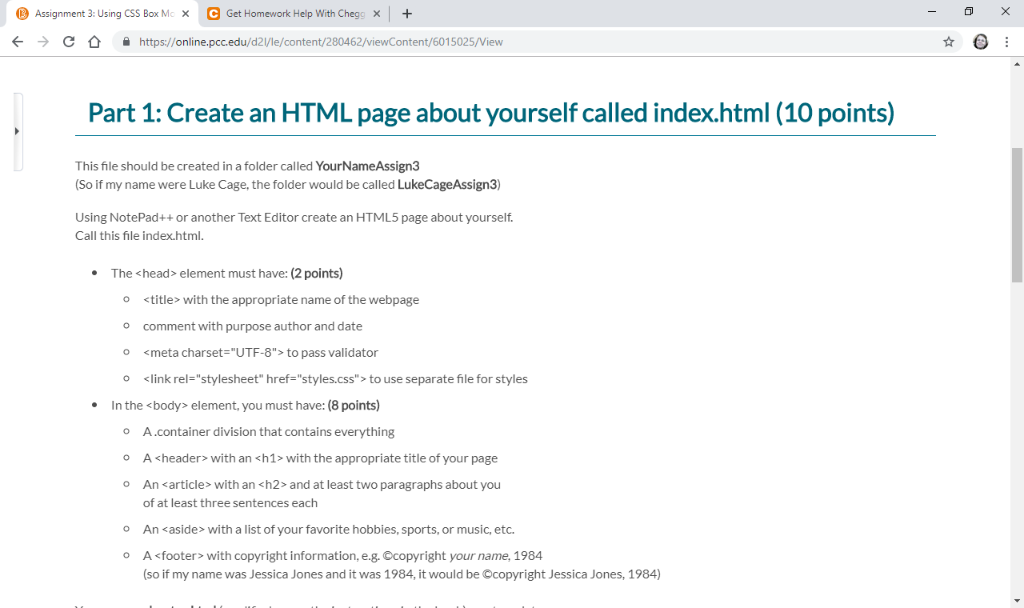
Task: Close the Chegg Homework Help tab
Action: (376, 14)
